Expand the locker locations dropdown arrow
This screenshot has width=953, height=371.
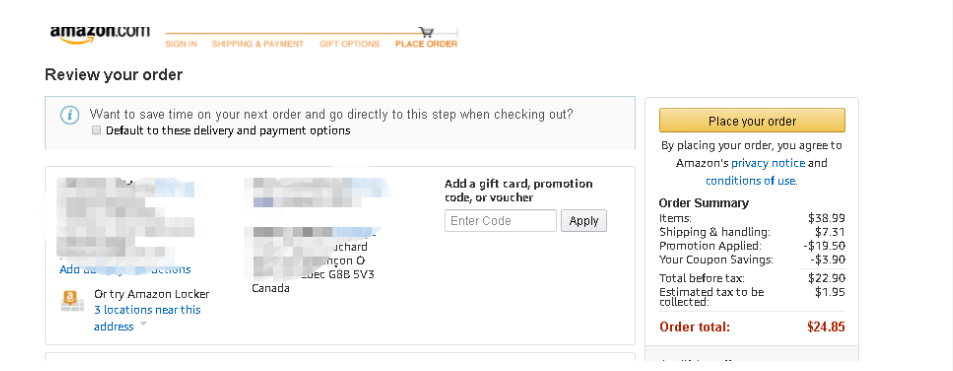tap(143, 324)
